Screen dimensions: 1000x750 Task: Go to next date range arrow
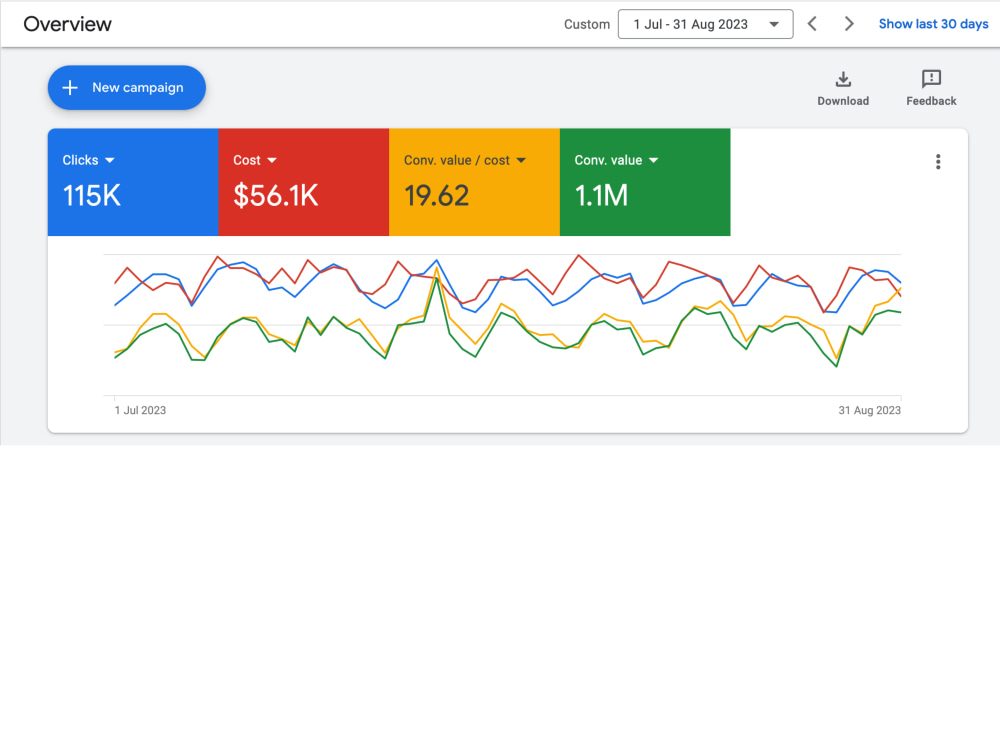(x=849, y=24)
